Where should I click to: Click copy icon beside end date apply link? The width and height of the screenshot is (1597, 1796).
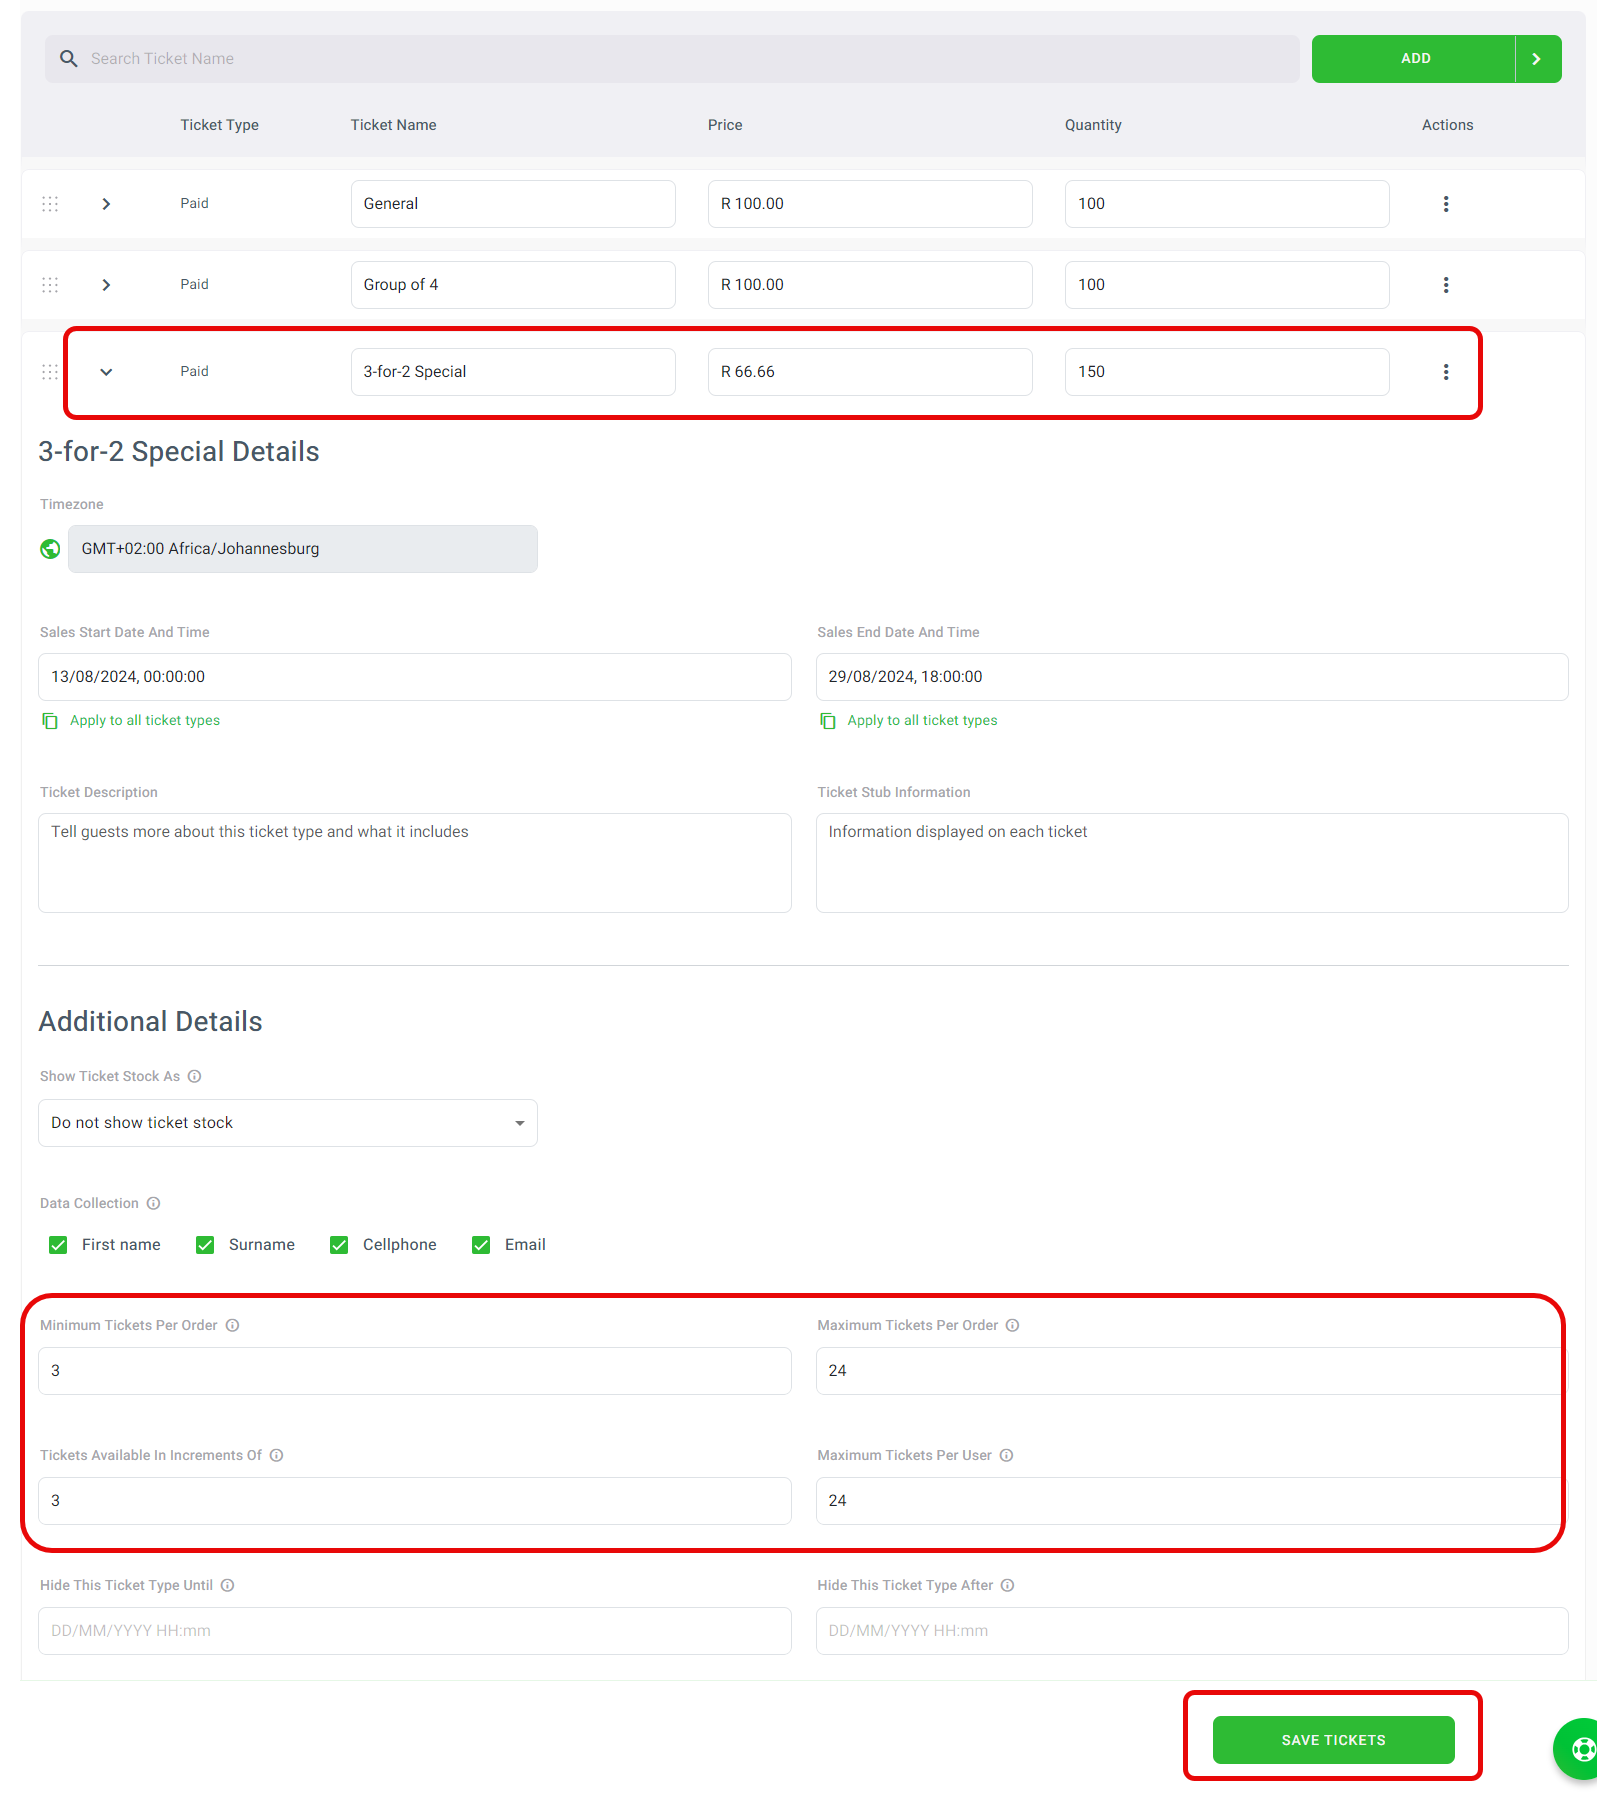point(828,721)
